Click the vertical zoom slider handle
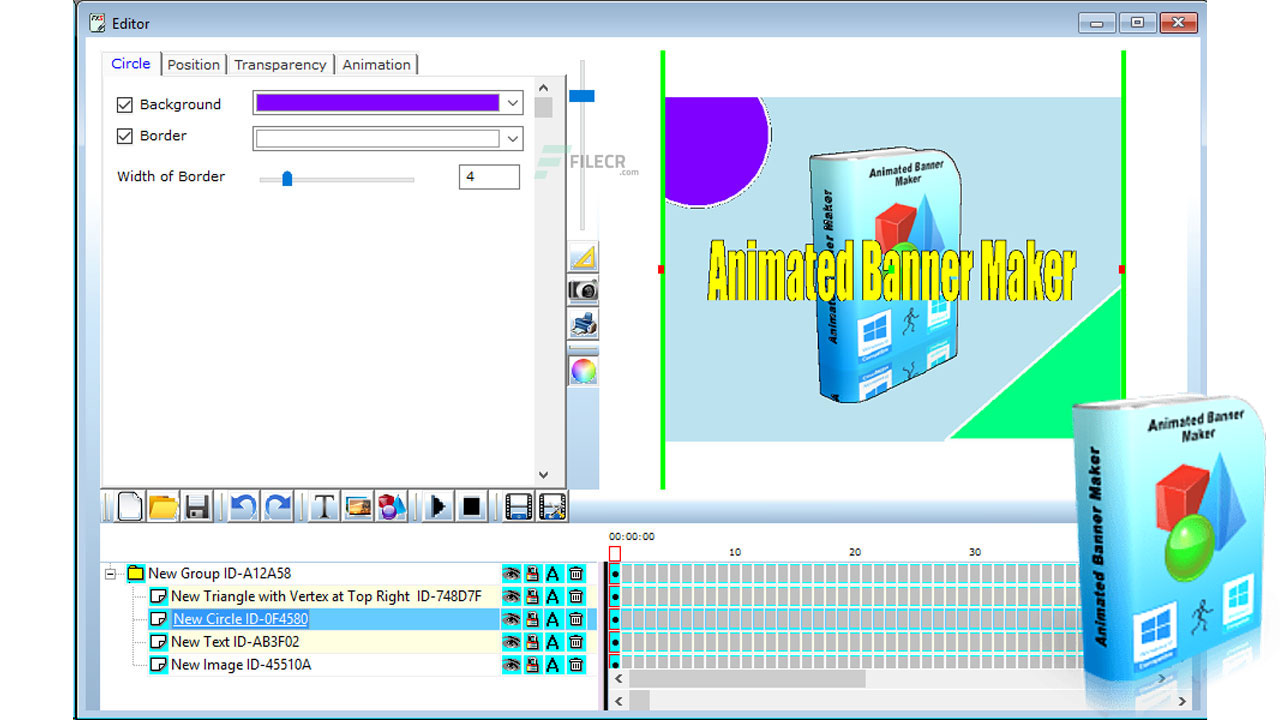Screen dimensions: 1280x720 [x=582, y=96]
